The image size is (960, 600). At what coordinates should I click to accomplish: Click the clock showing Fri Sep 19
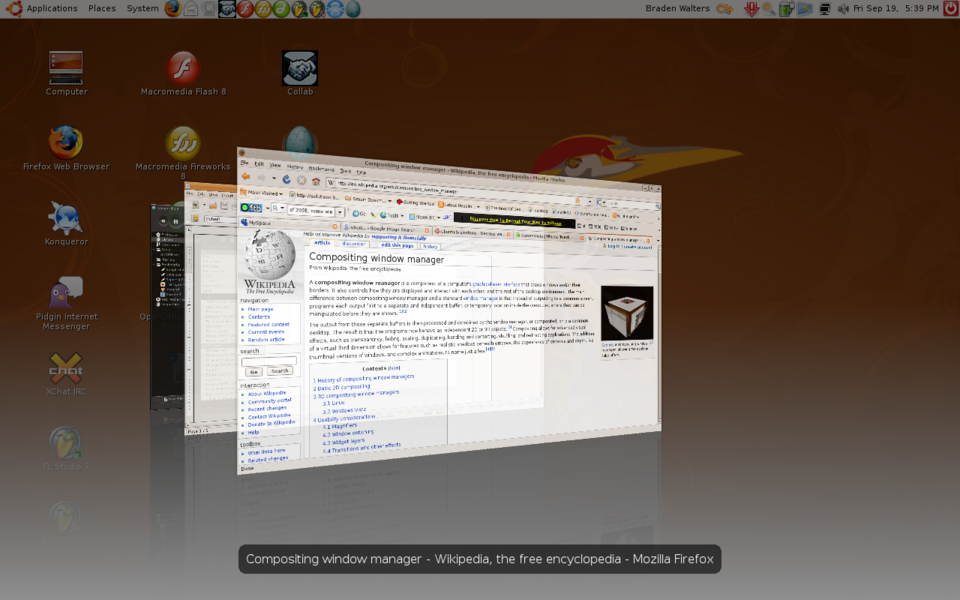point(896,9)
